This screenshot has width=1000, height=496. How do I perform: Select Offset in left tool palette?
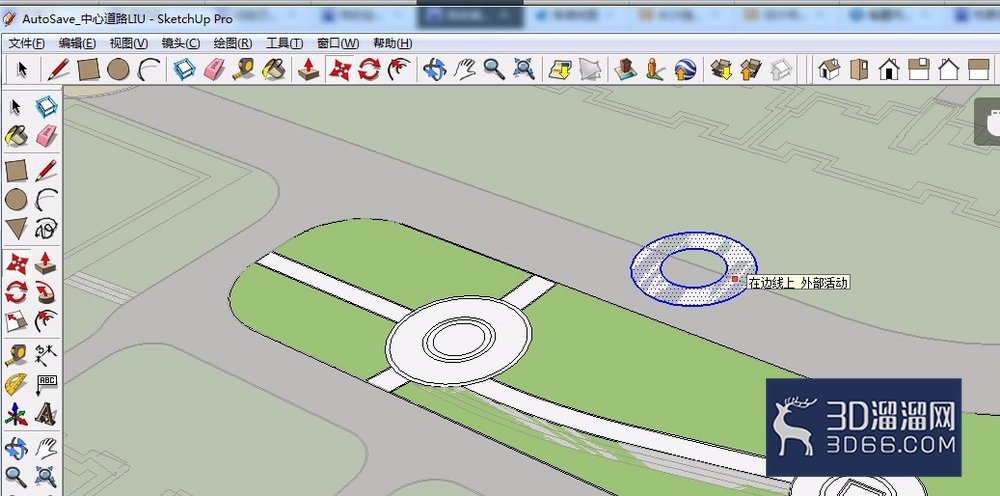(46, 321)
